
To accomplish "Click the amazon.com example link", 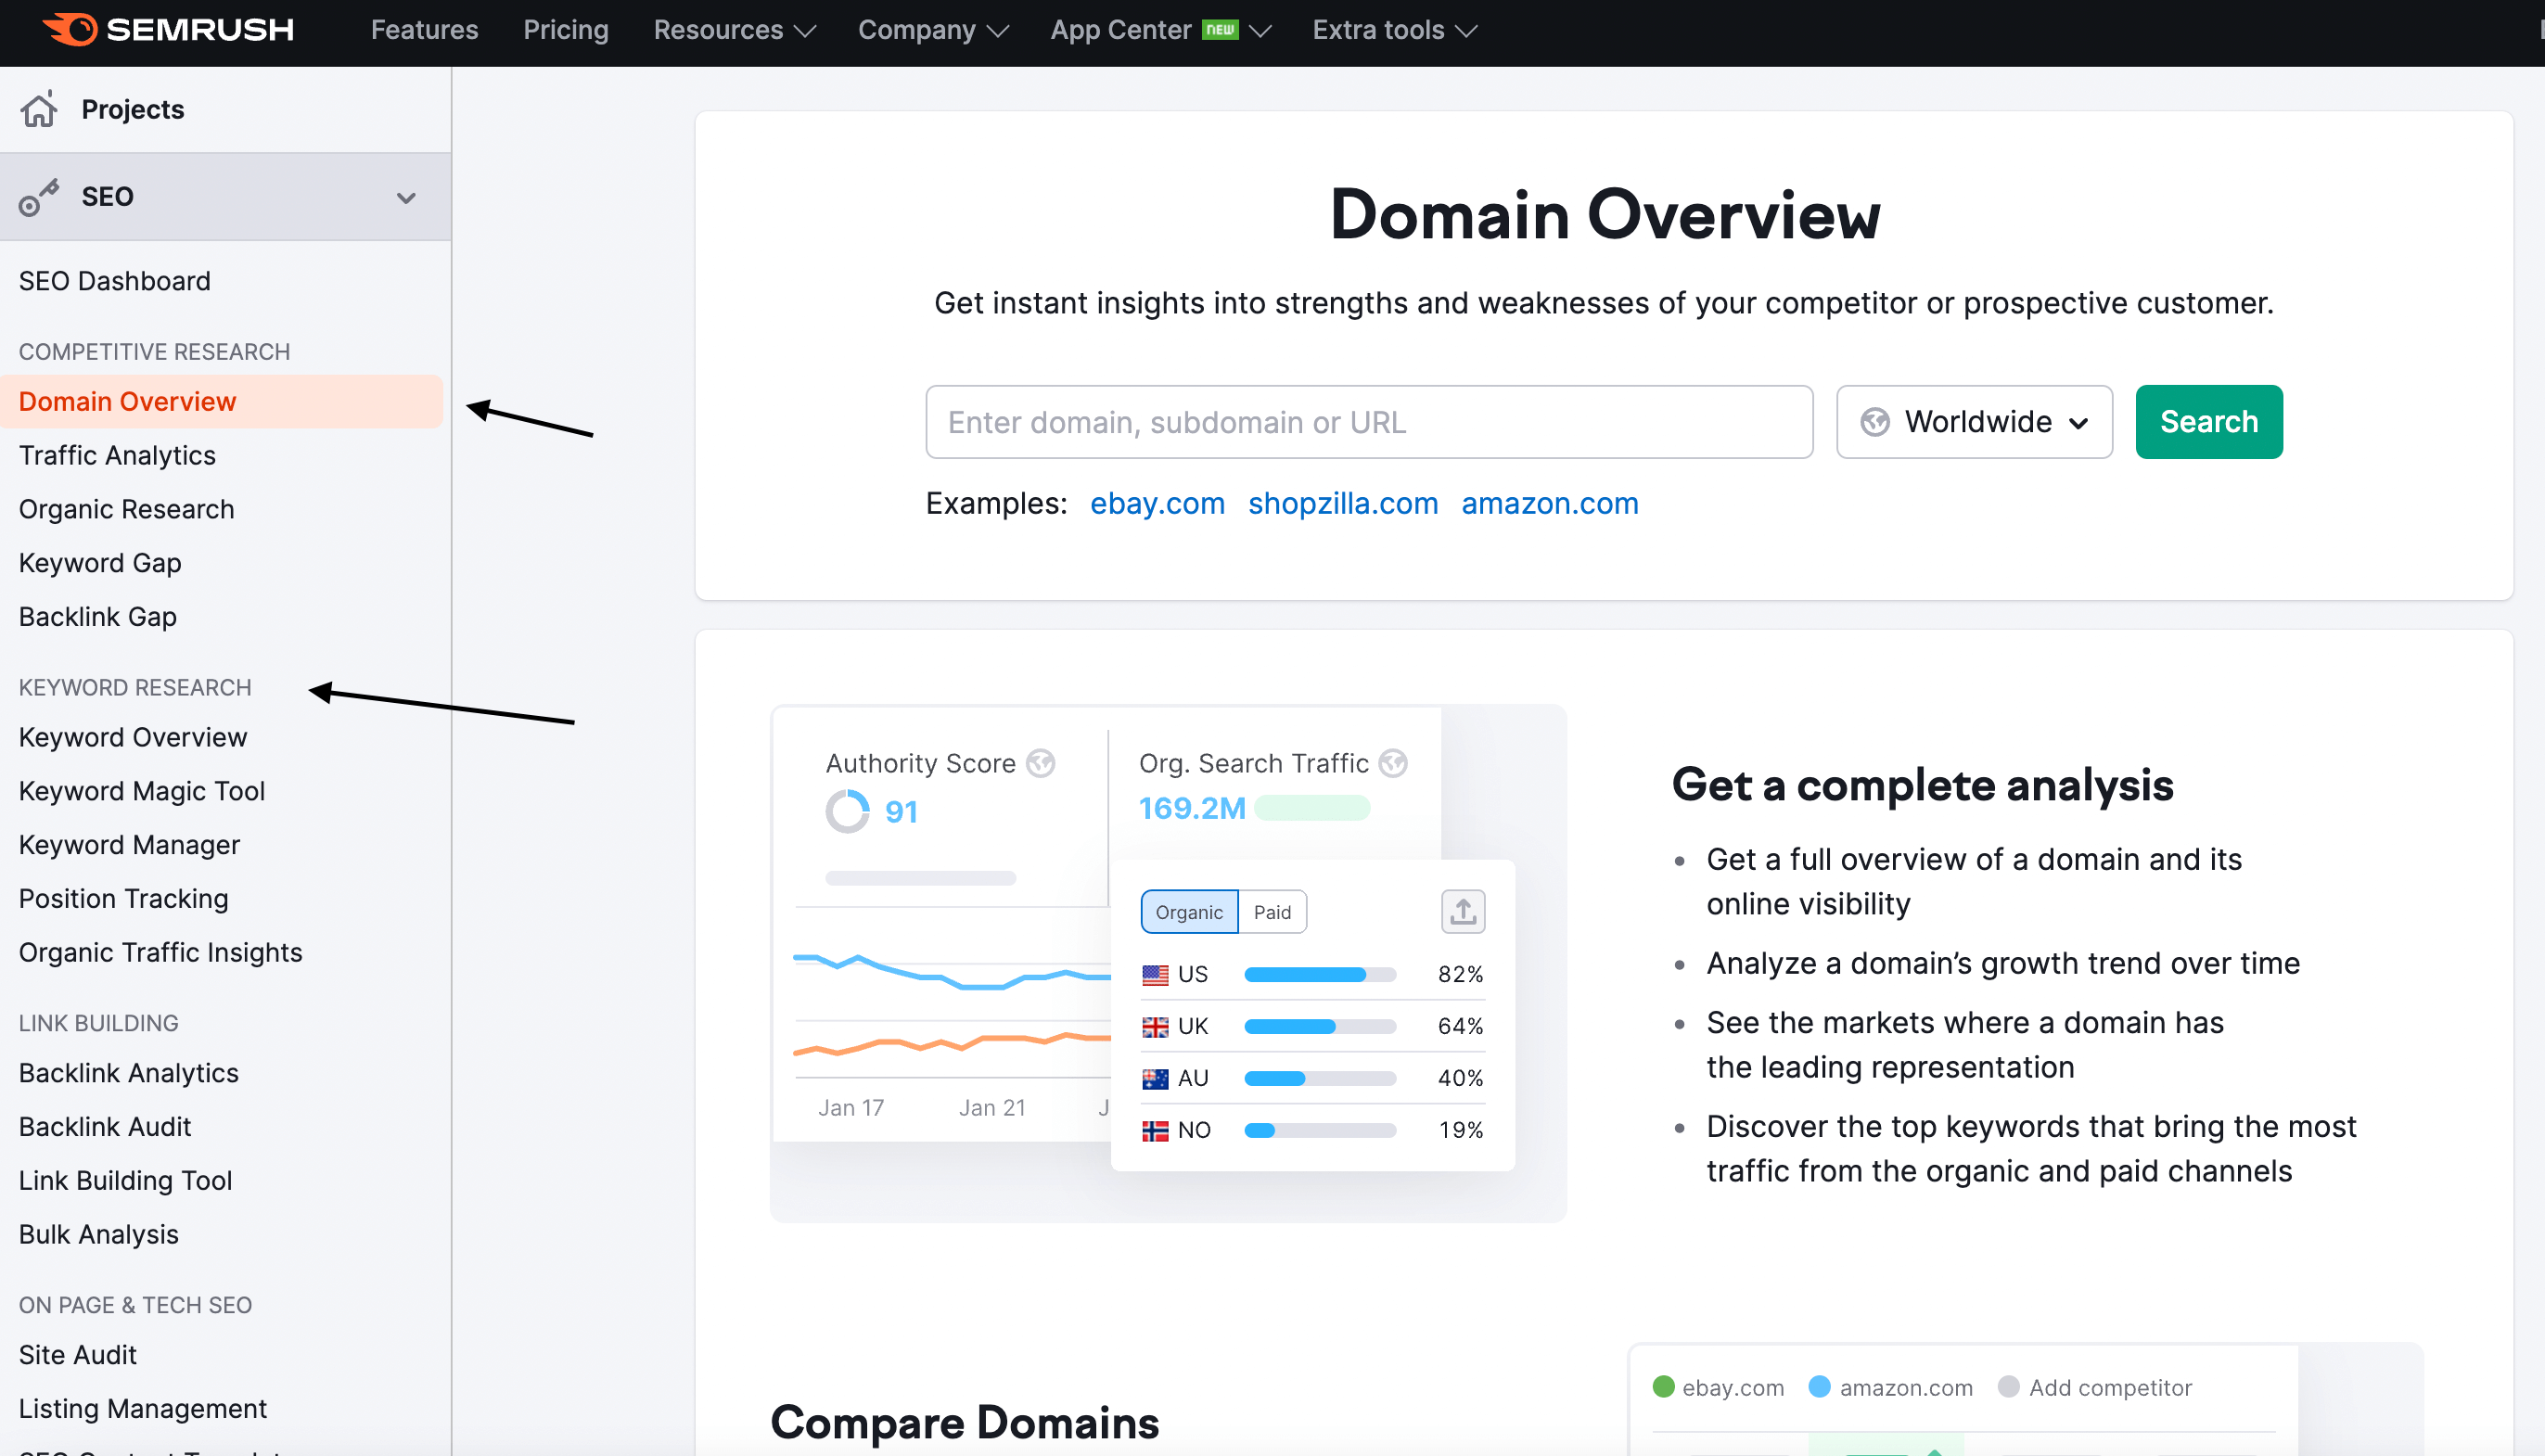I will coord(1550,503).
